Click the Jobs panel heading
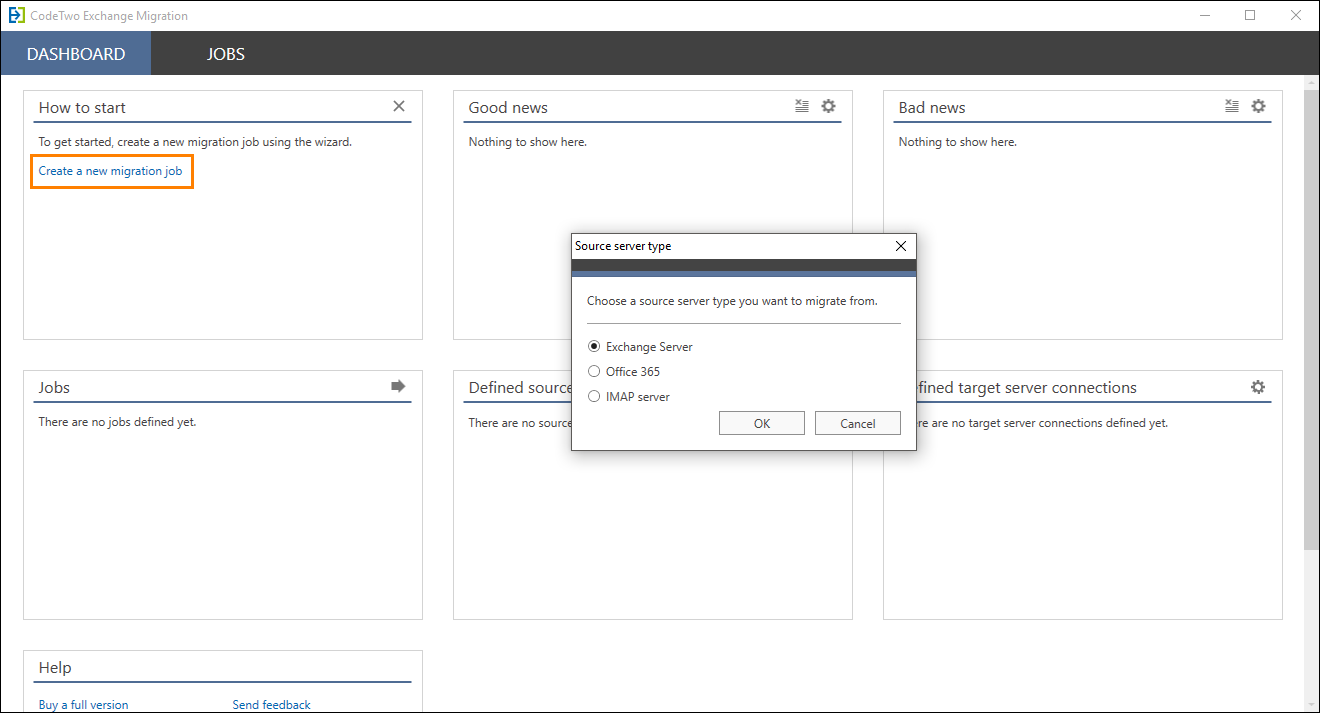Image resolution: width=1320 pixels, height=713 pixels. (54, 388)
